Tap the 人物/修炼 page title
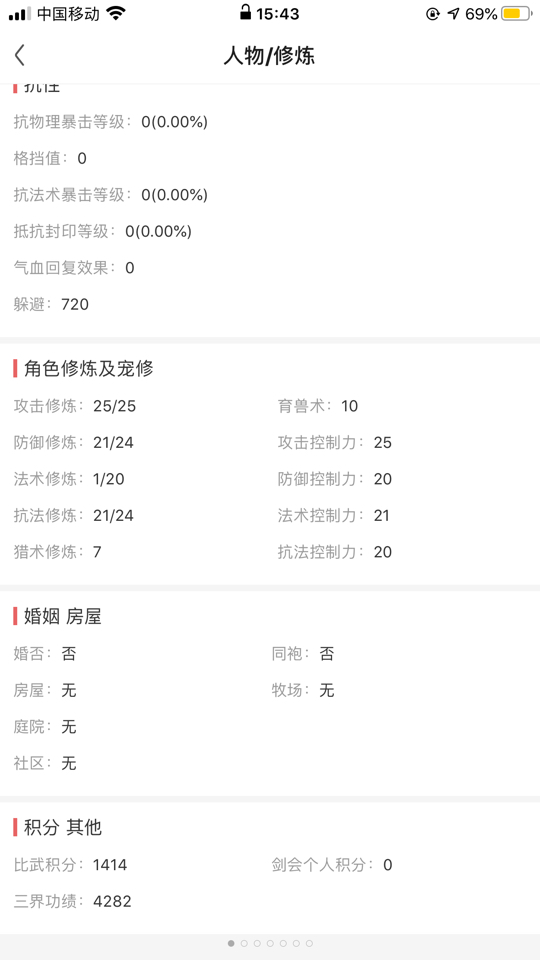The height and width of the screenshot is (960, 540). [x=269, y=56]
